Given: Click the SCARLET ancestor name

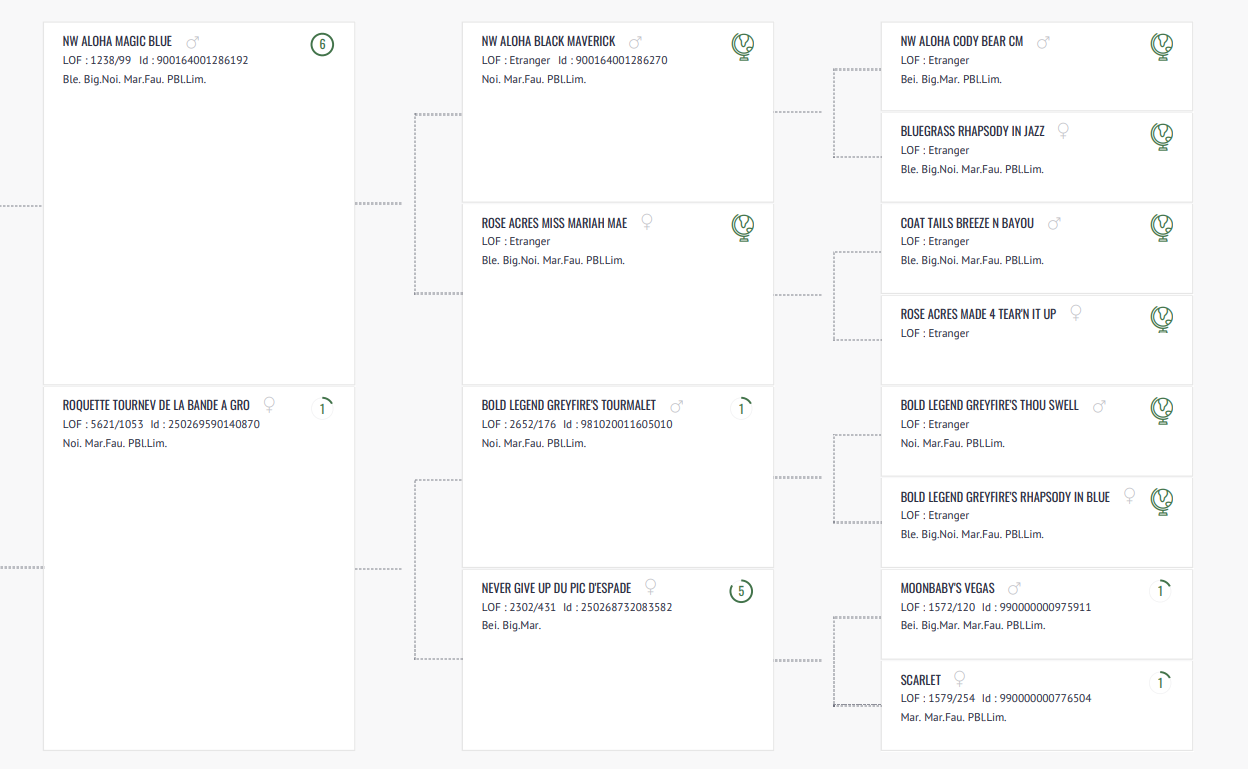Looking at the screenshot, I should pyautogui.click(x=920, y=681).
